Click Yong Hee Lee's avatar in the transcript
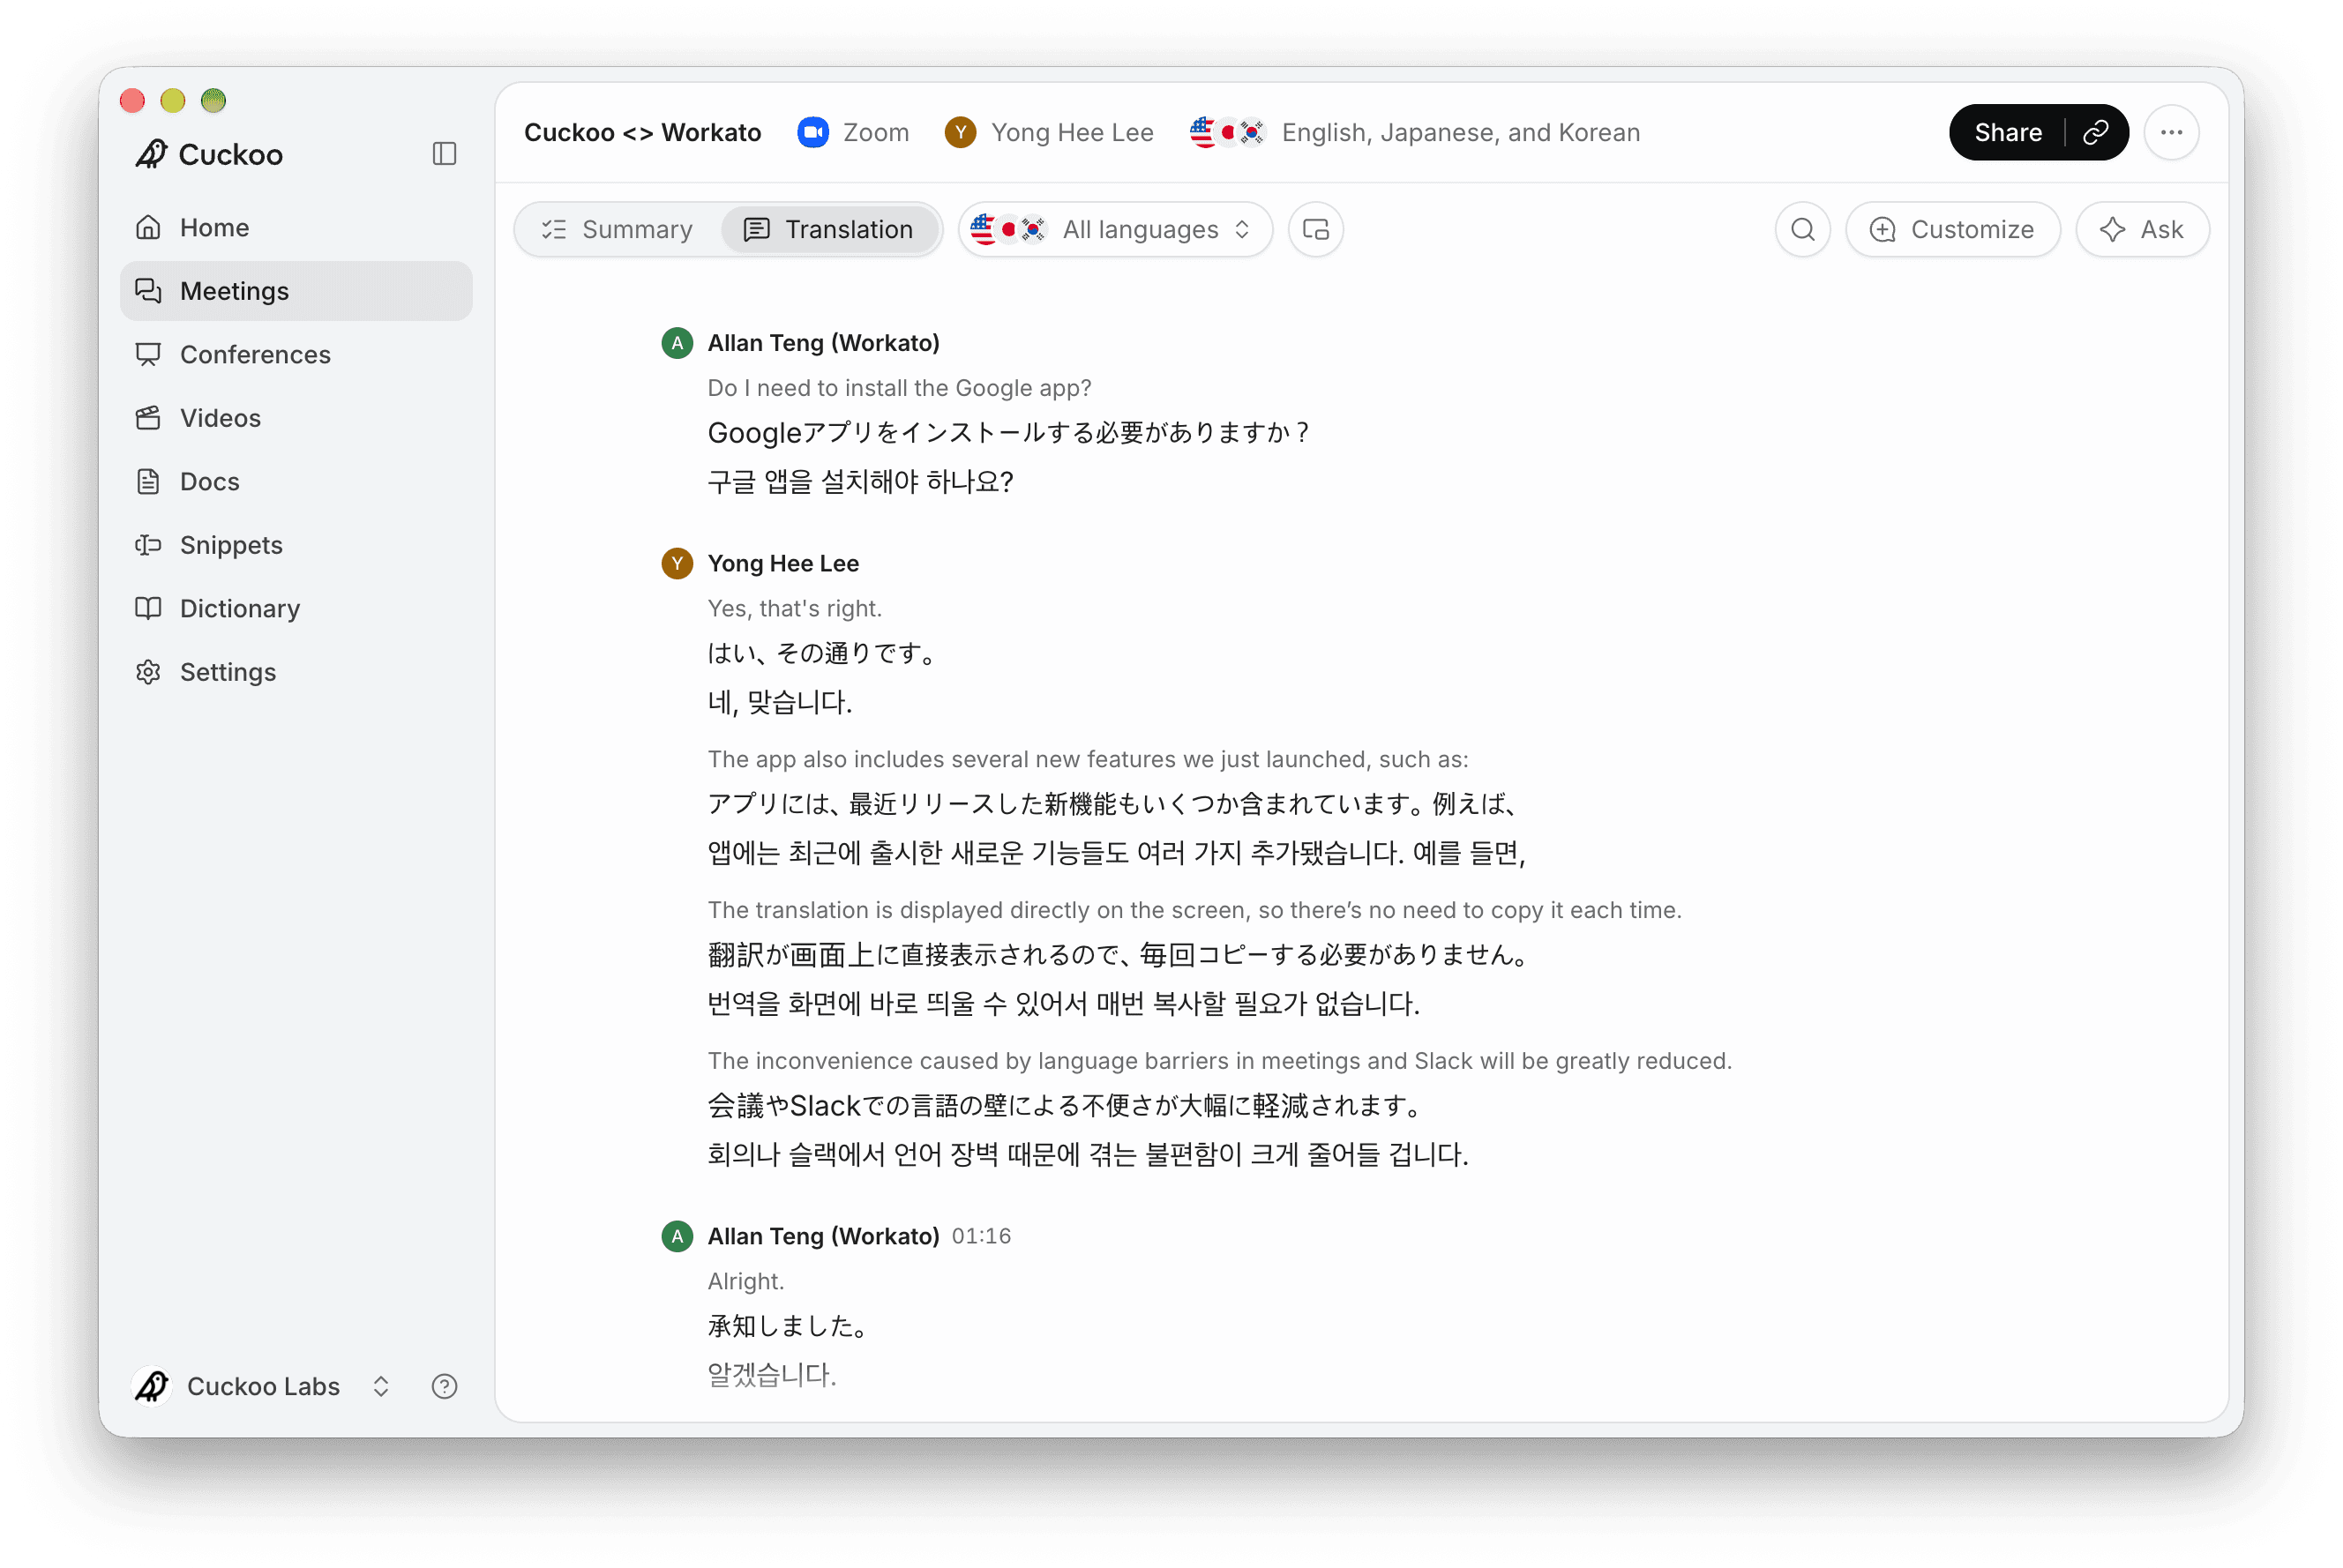Viewport: 2343px width, 1568px height. click(677, 563)
